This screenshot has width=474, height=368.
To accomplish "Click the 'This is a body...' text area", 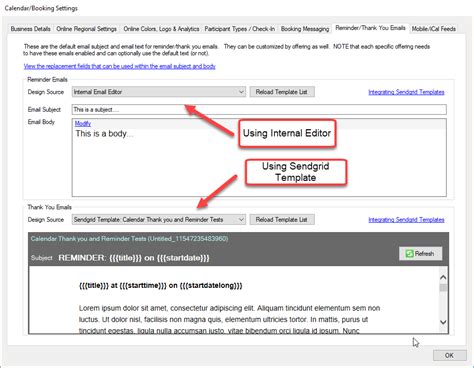I will click(259, 163).
